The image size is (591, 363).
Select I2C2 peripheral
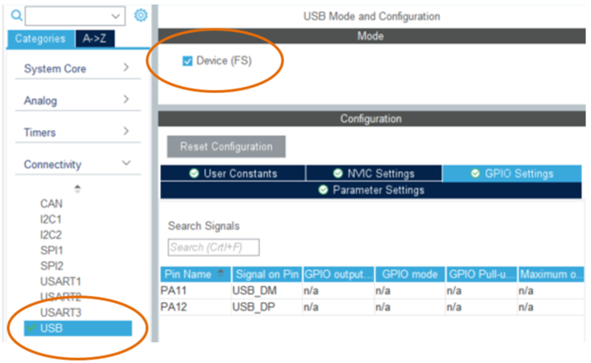click(x=51, y=235)
